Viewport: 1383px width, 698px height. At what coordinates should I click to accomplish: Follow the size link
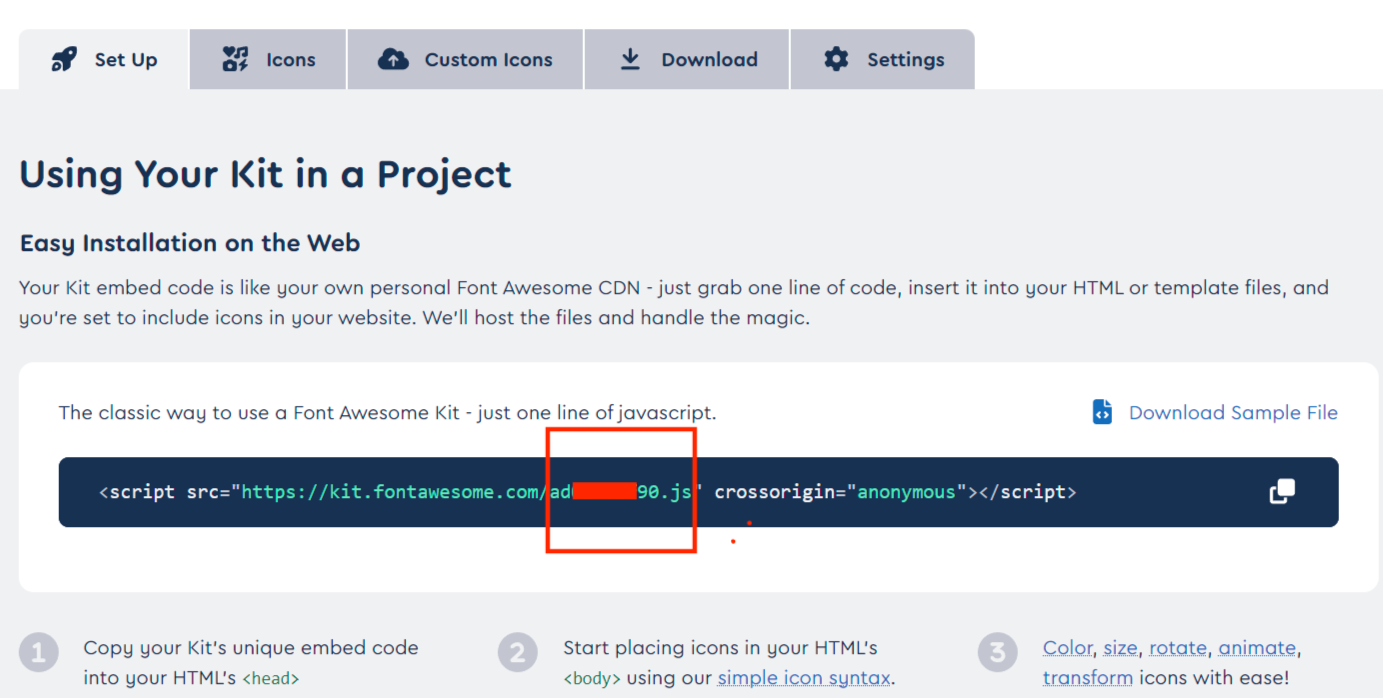click(x=1120, y=648)
